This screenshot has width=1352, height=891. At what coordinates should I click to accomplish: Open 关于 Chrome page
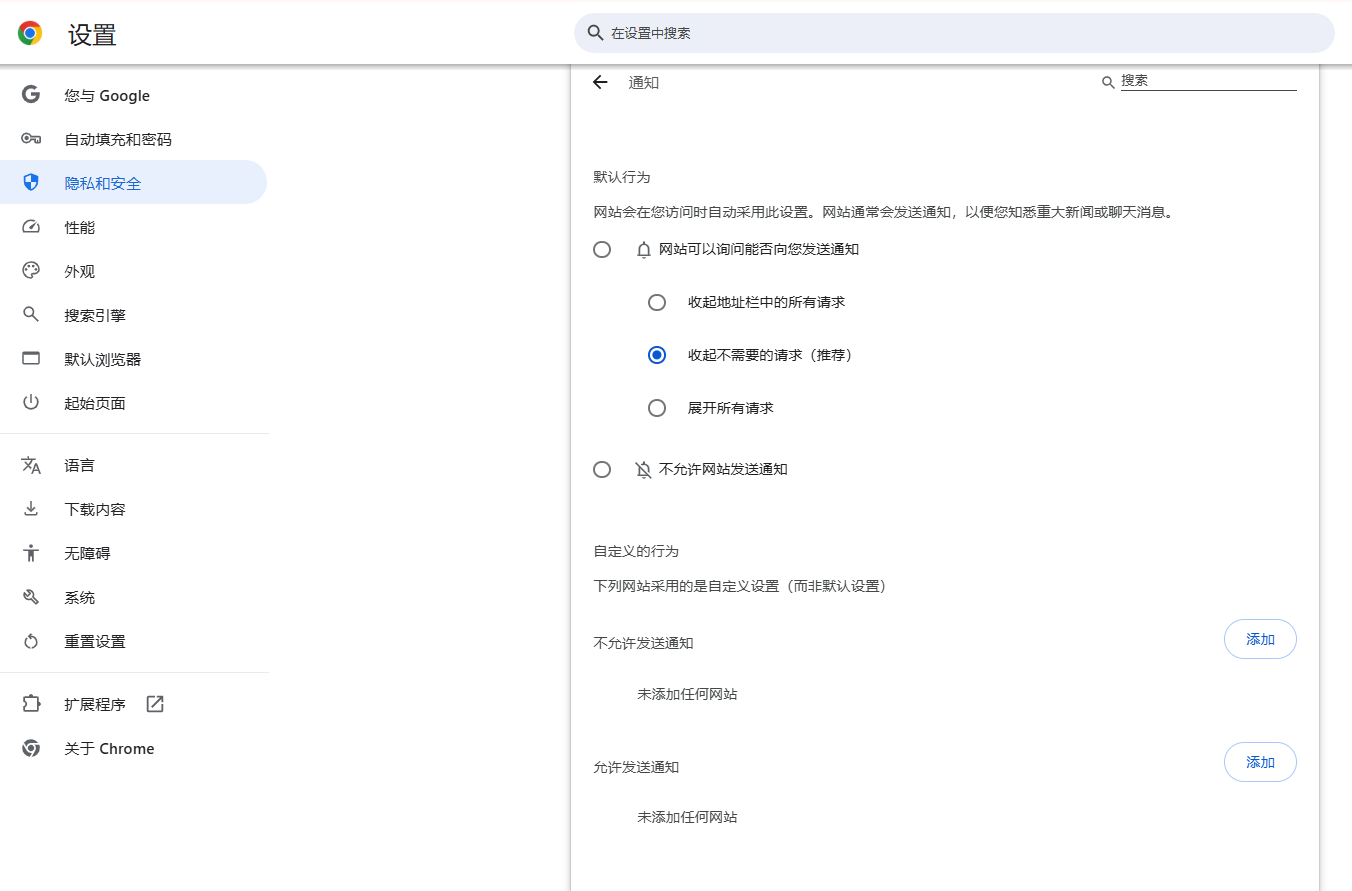coord(134,748)
